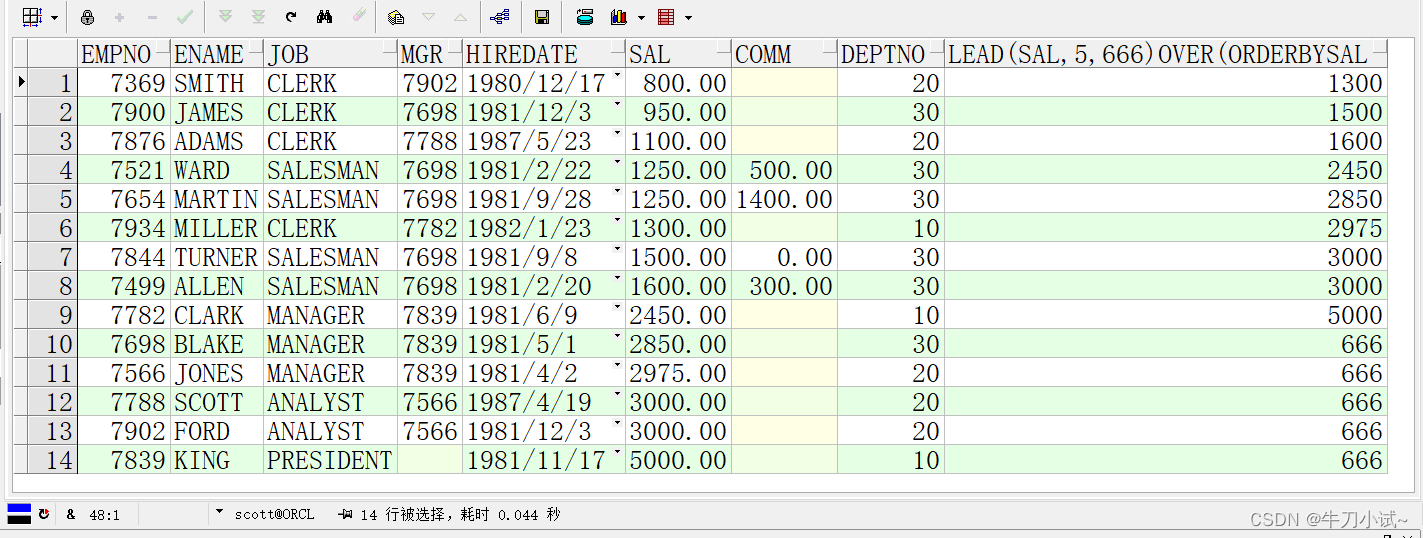This screenshot has height=538, width=1423.
Task: Click the PRESIDENT job cell
Action: coord(331,460)
